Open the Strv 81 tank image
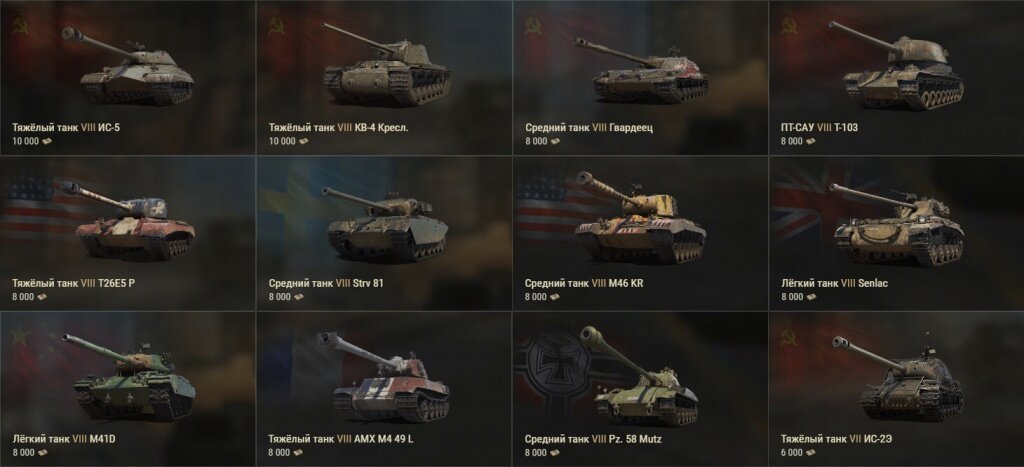The width and height of the screenshot is (1024, 467). [x=387, y=223]
